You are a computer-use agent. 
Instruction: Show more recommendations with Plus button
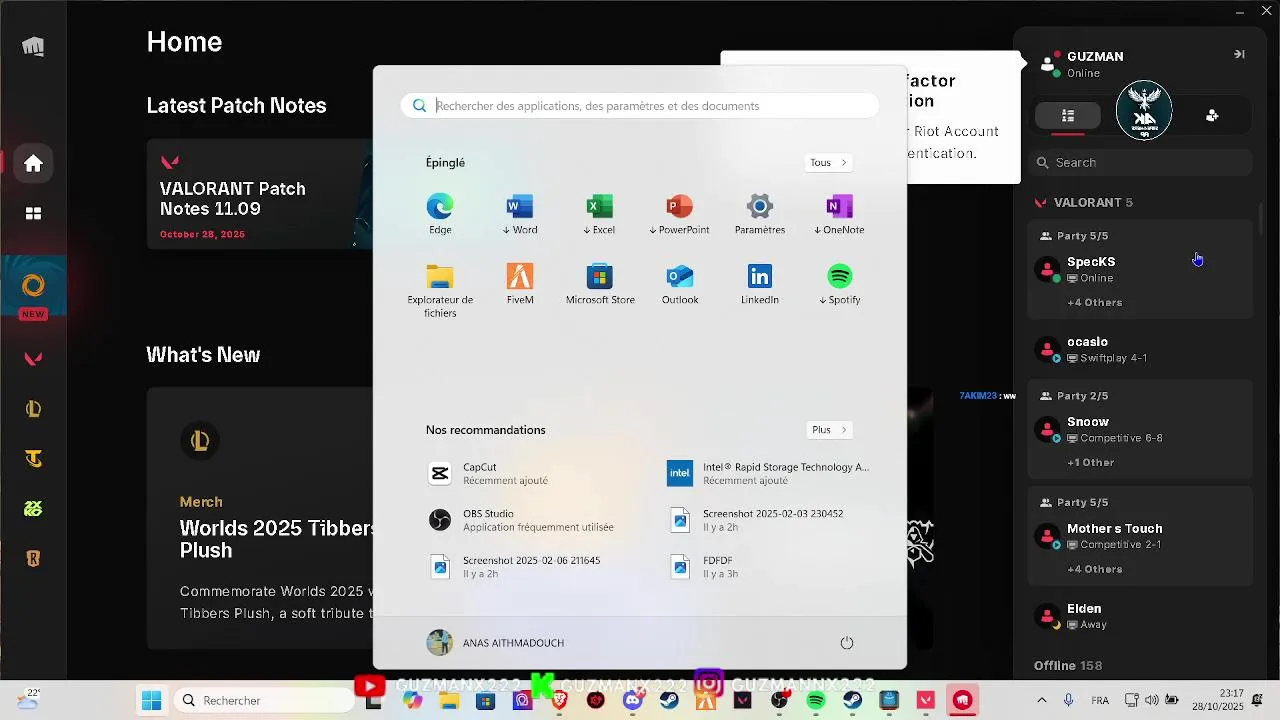pos(829,430)
